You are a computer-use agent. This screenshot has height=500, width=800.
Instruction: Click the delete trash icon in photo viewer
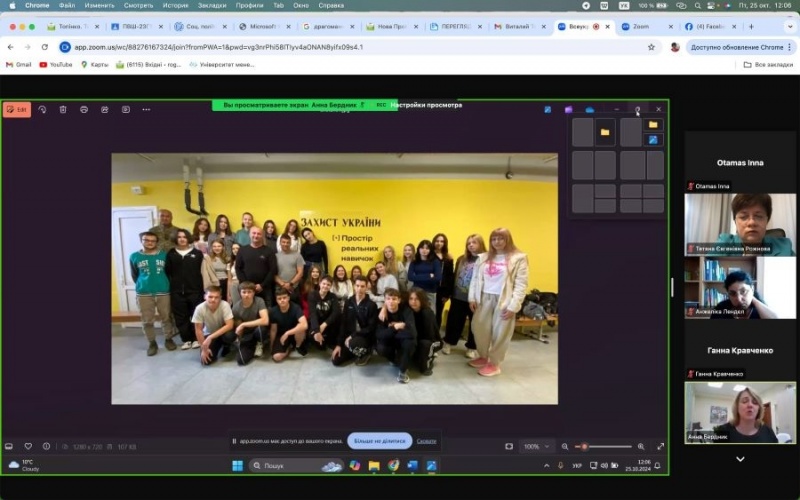point(63,109)
